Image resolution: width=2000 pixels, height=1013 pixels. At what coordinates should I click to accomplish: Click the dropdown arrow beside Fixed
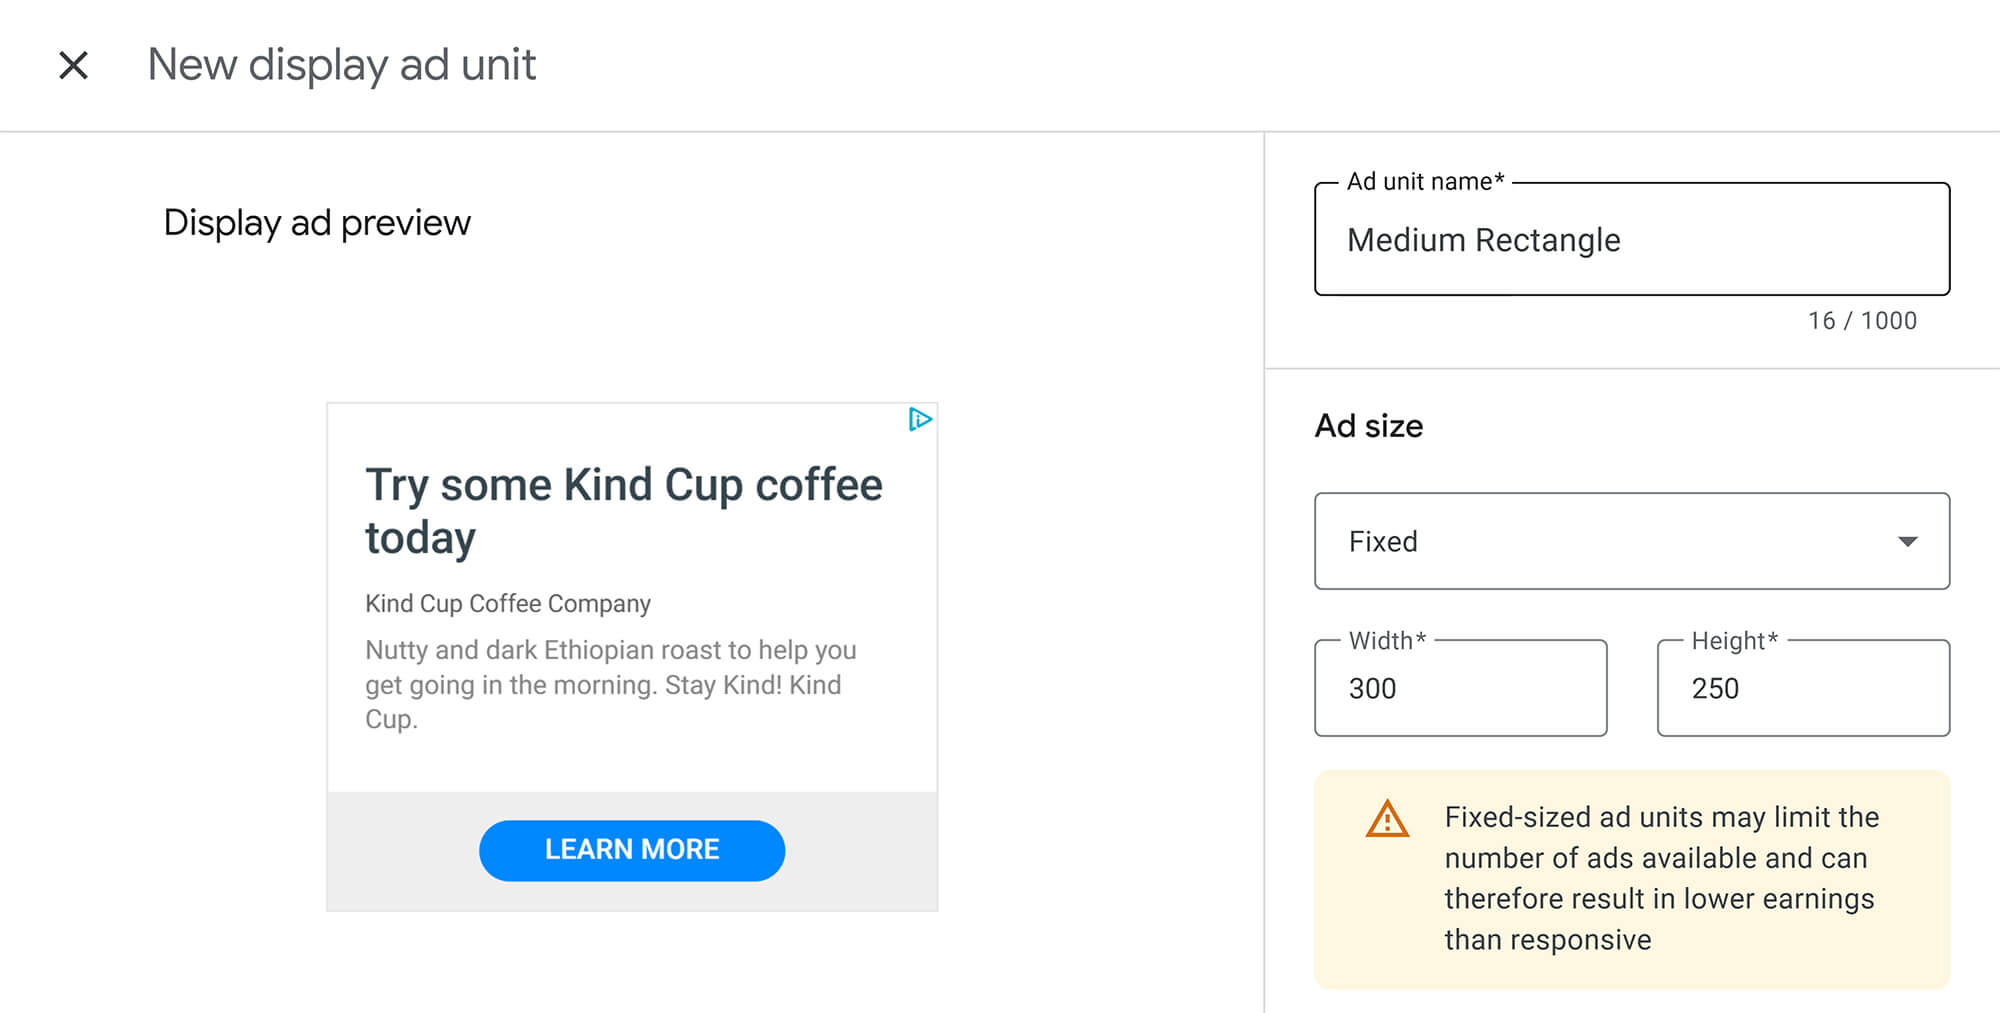(1908, 541)
